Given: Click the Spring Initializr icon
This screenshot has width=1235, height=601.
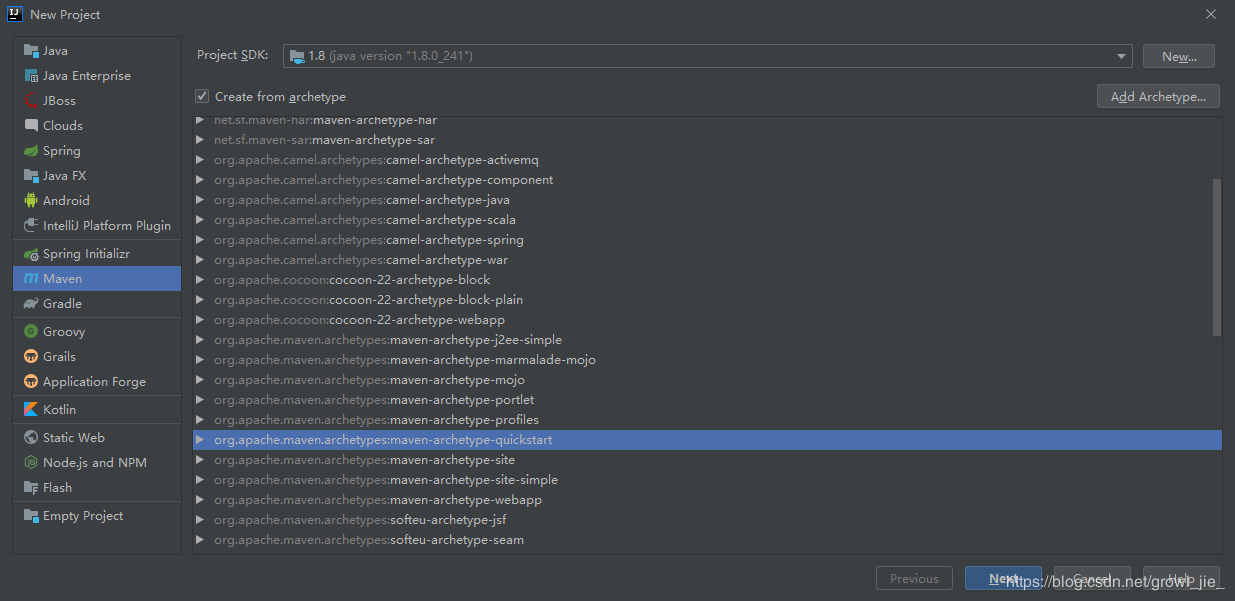Looking at the screenshot, I should (30, 254).
